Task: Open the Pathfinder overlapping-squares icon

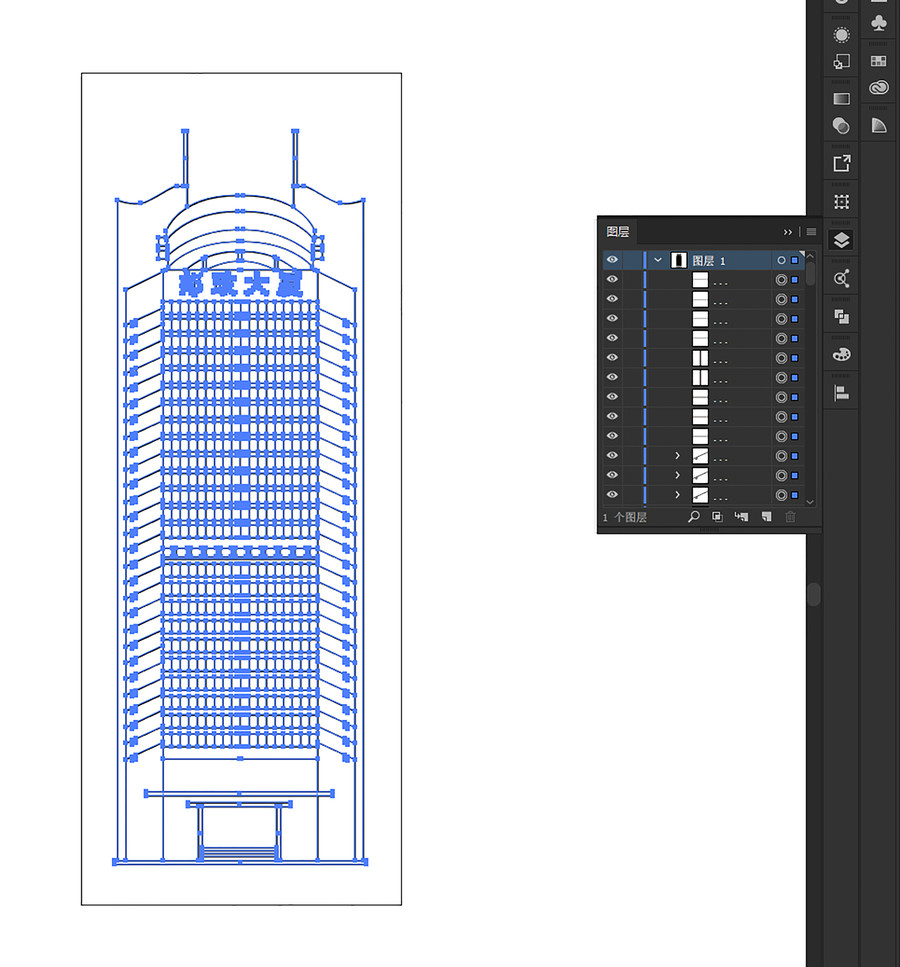Action: (x=841, y=317)
